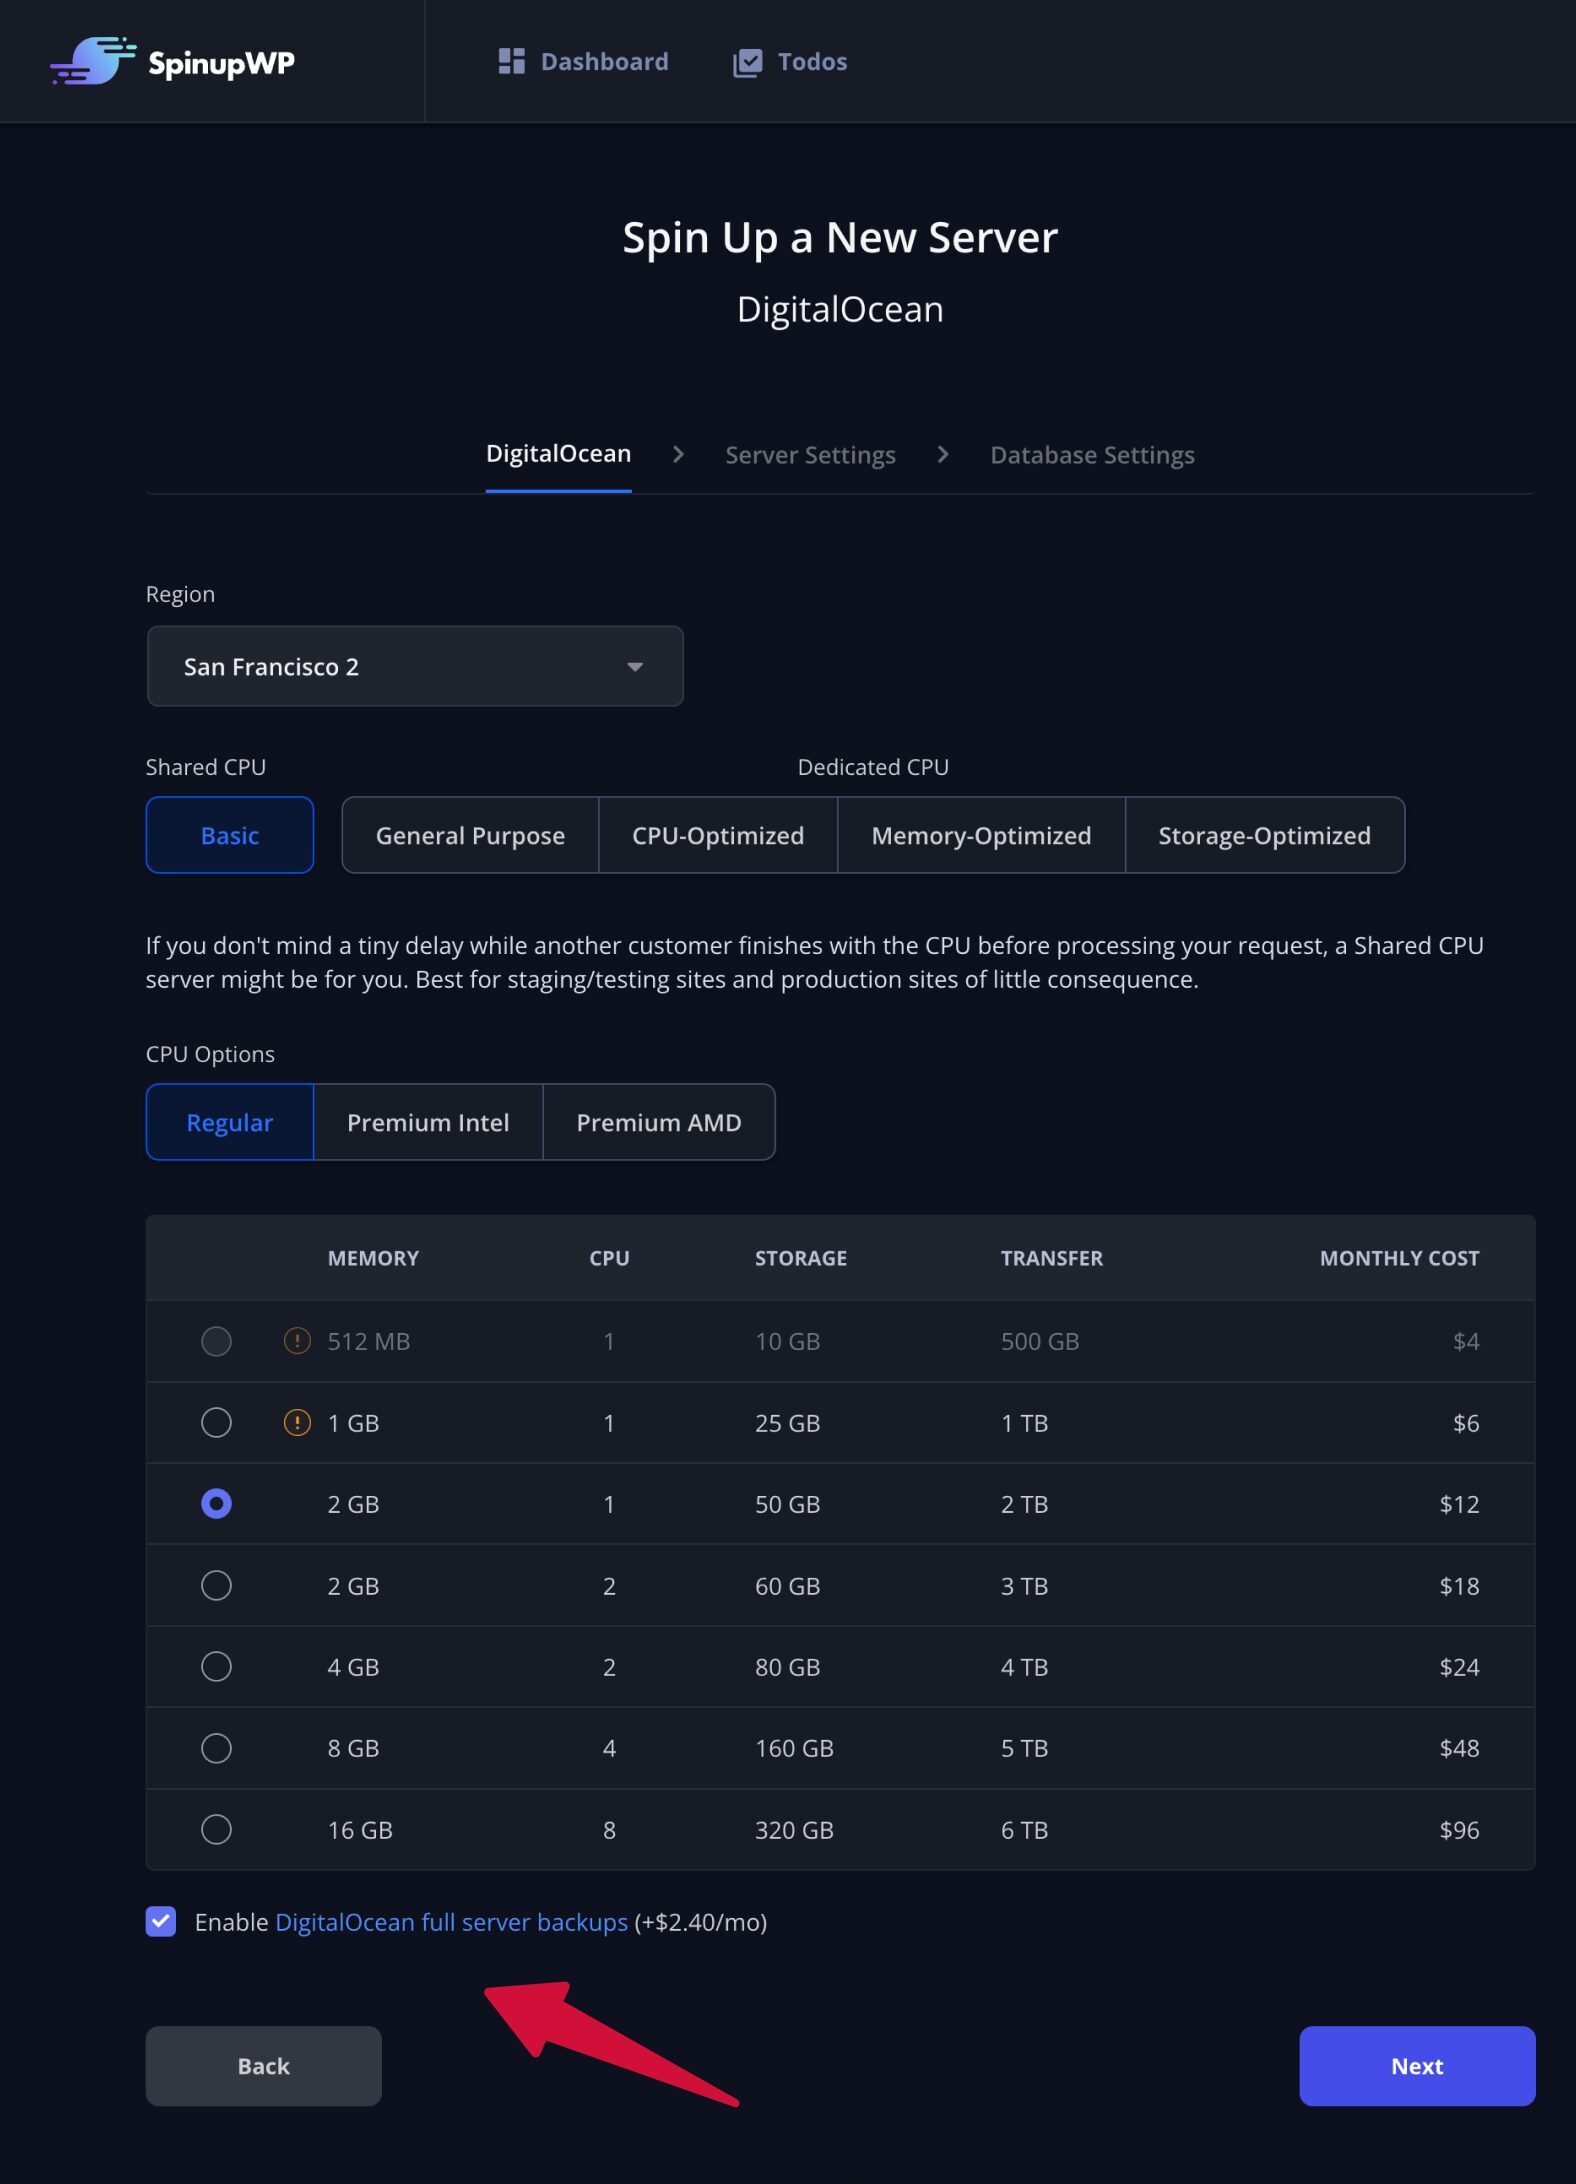The height and width of the screenshot is (2184, 1576).
Task: Click the 160 GB storage cell
Action: pos(794,1748)
